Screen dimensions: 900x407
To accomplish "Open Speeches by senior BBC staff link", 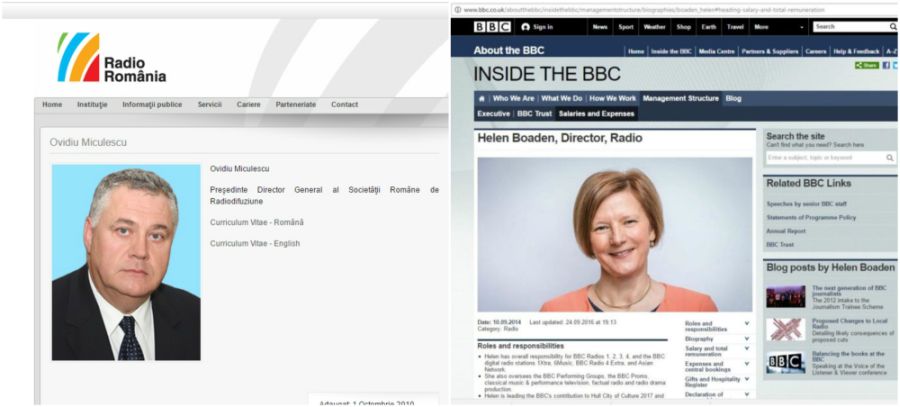I will point(806,204).
